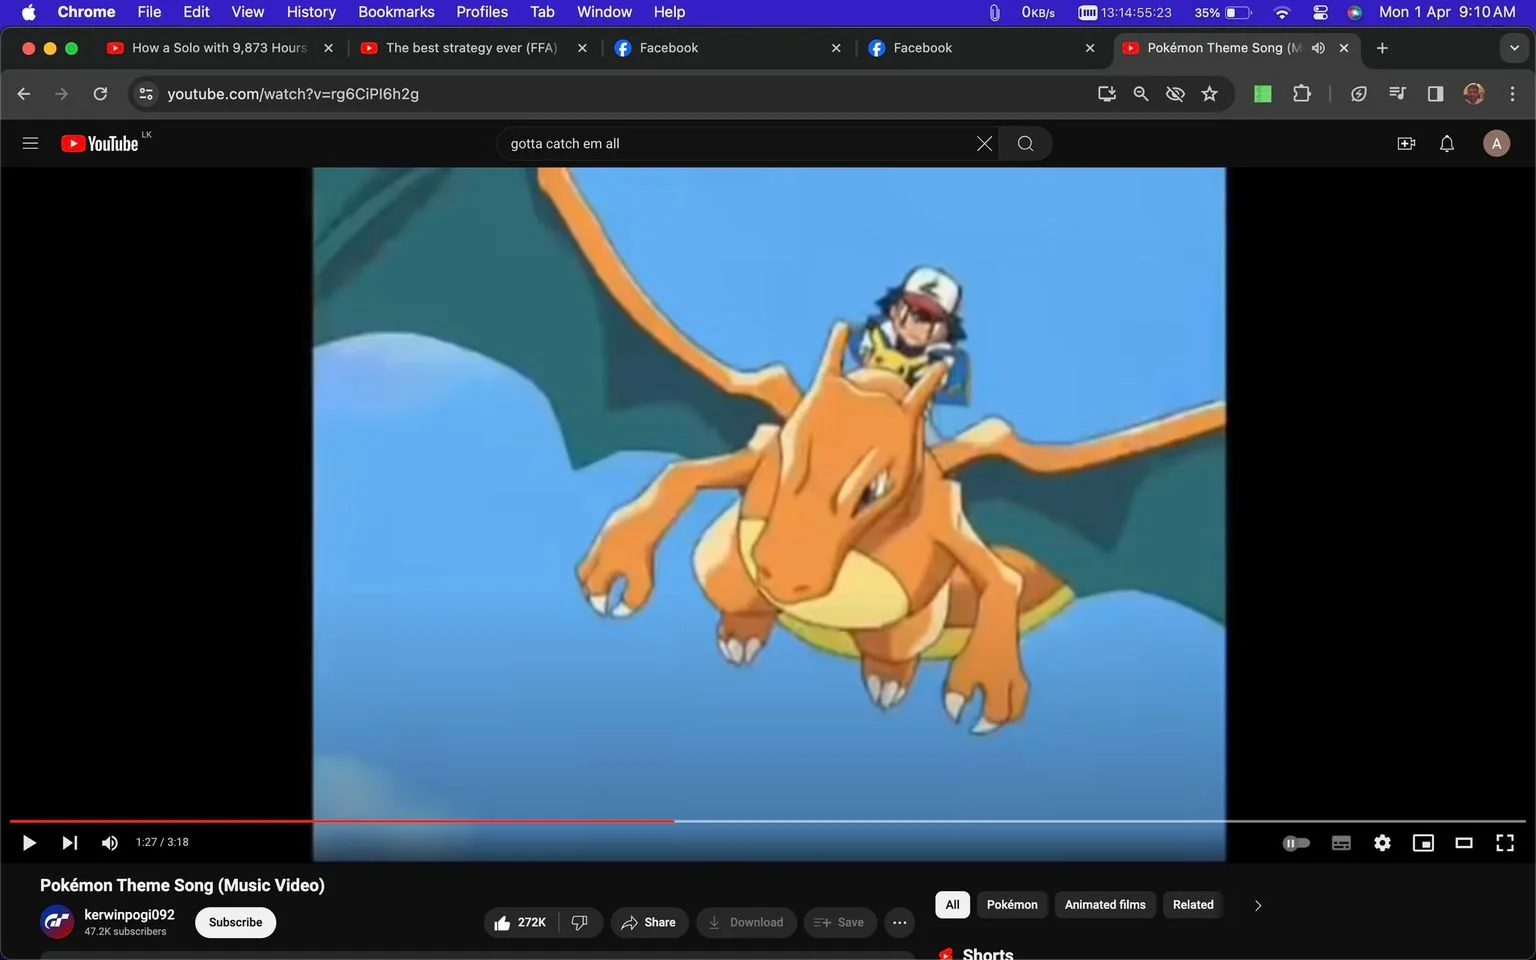Play the Pokémon video
This screenshot has width=1536, height=960.
(x=29, y=843)
